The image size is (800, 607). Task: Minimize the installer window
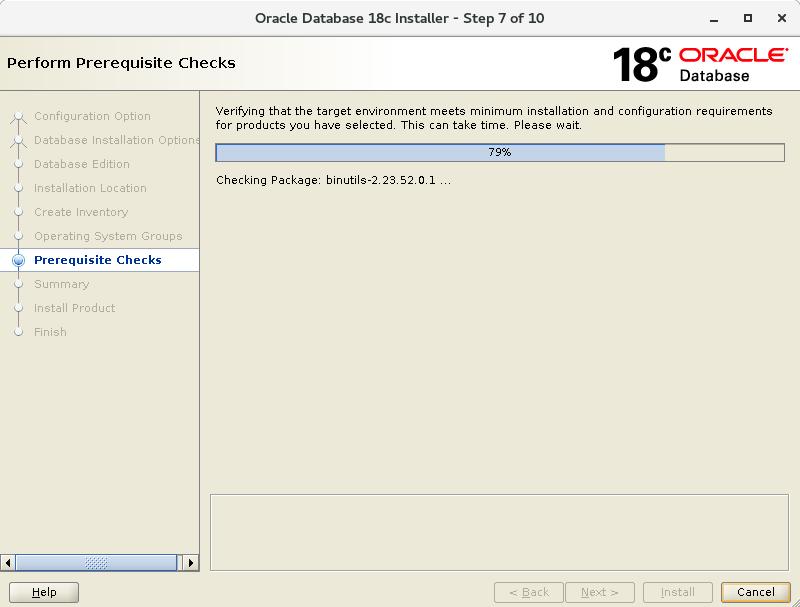click(714, 19)
